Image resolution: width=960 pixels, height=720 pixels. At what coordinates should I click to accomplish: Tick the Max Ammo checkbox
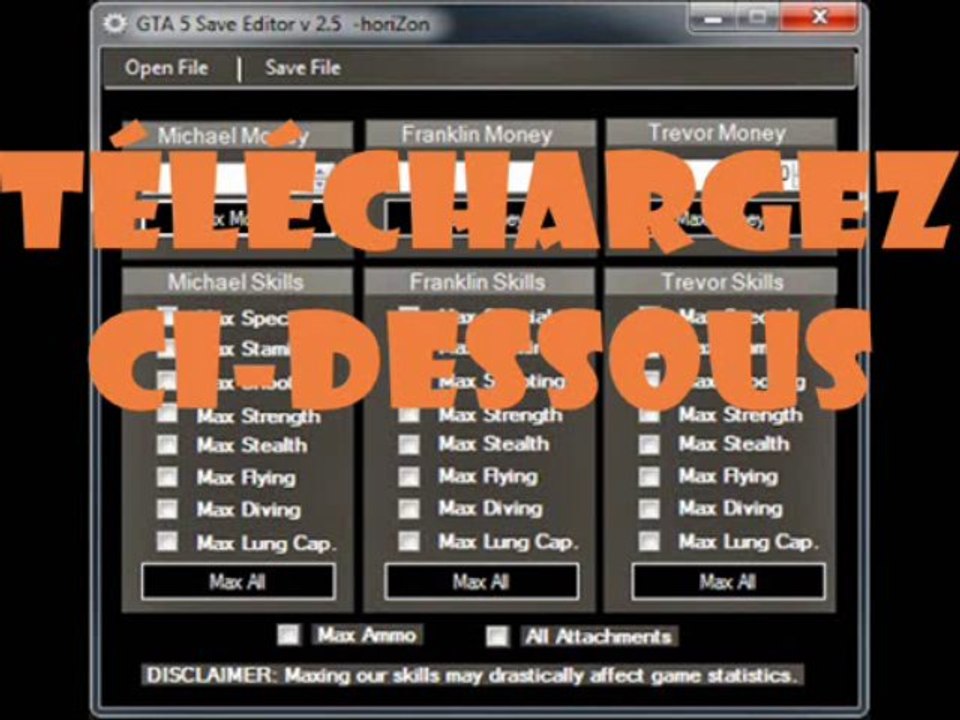coord(288,635)
